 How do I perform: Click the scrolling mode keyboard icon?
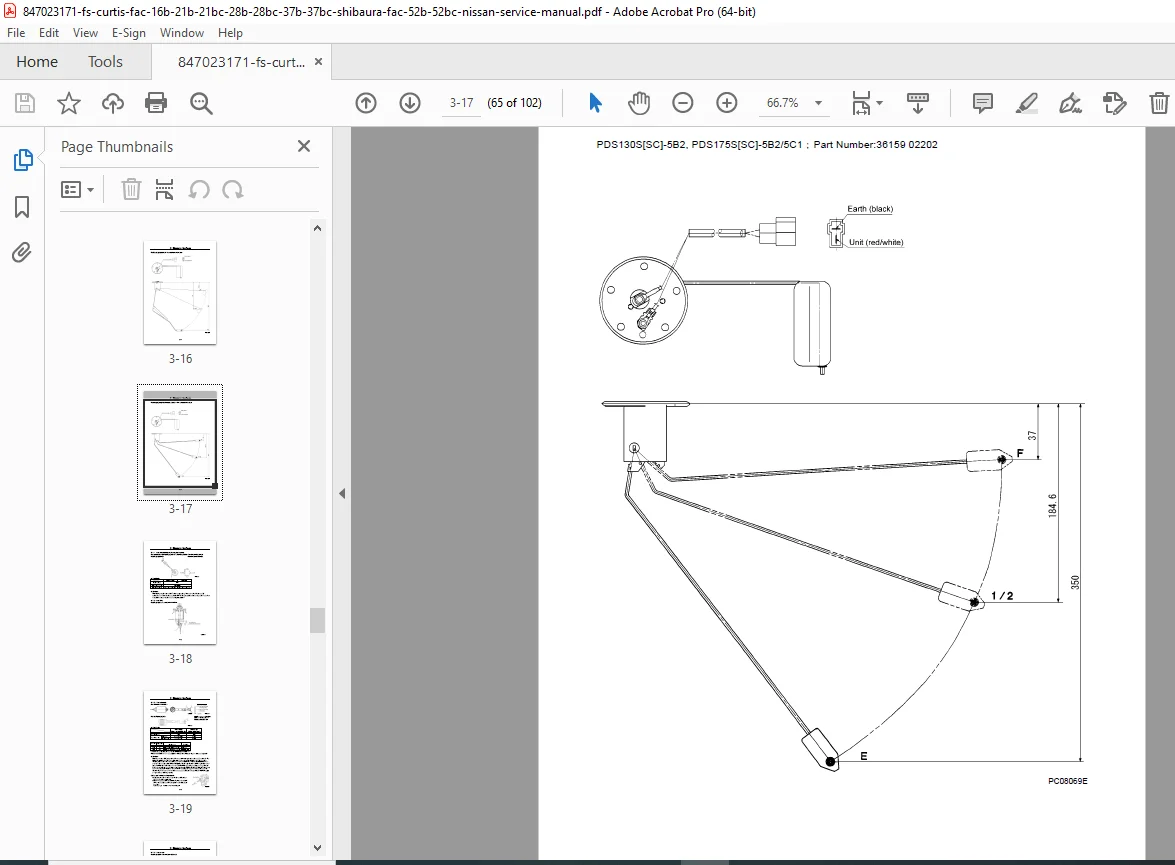pyautogui.click(x=918, y=103)
